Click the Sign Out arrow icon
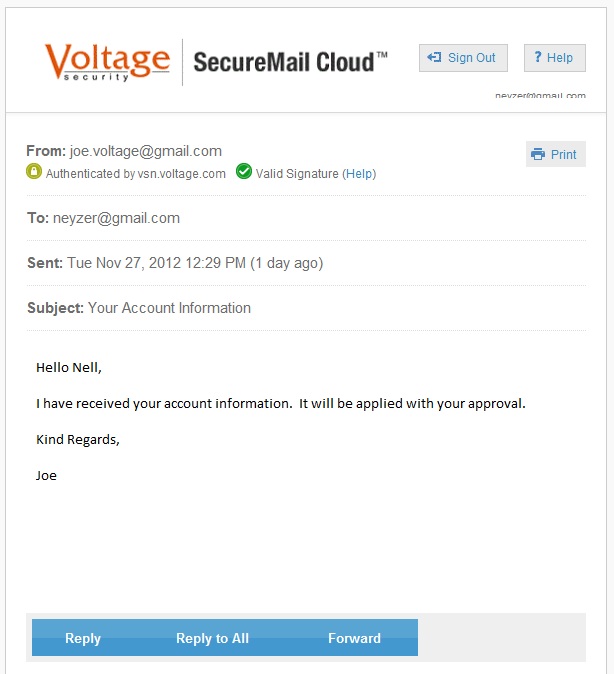This screenshot has width=614, height=674. [434, 57]
